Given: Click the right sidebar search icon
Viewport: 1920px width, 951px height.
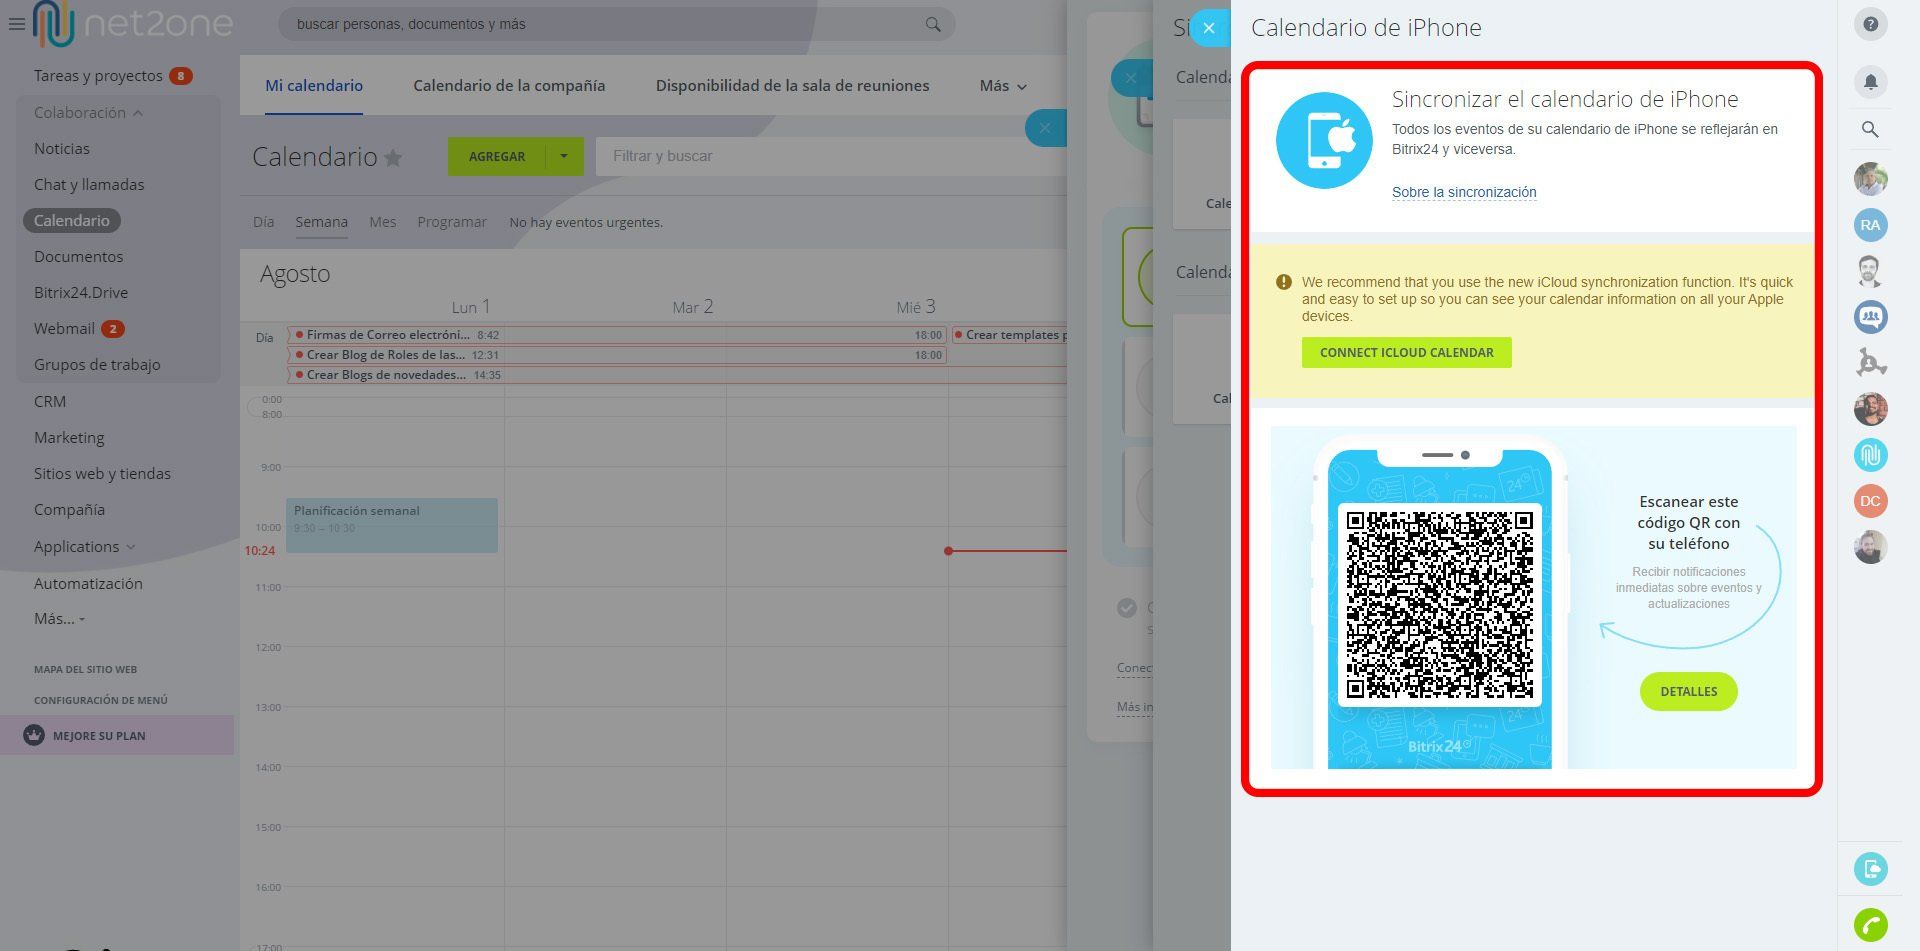Looking at the screenshot, I should pyautogui.click(x=1870, y=129).
